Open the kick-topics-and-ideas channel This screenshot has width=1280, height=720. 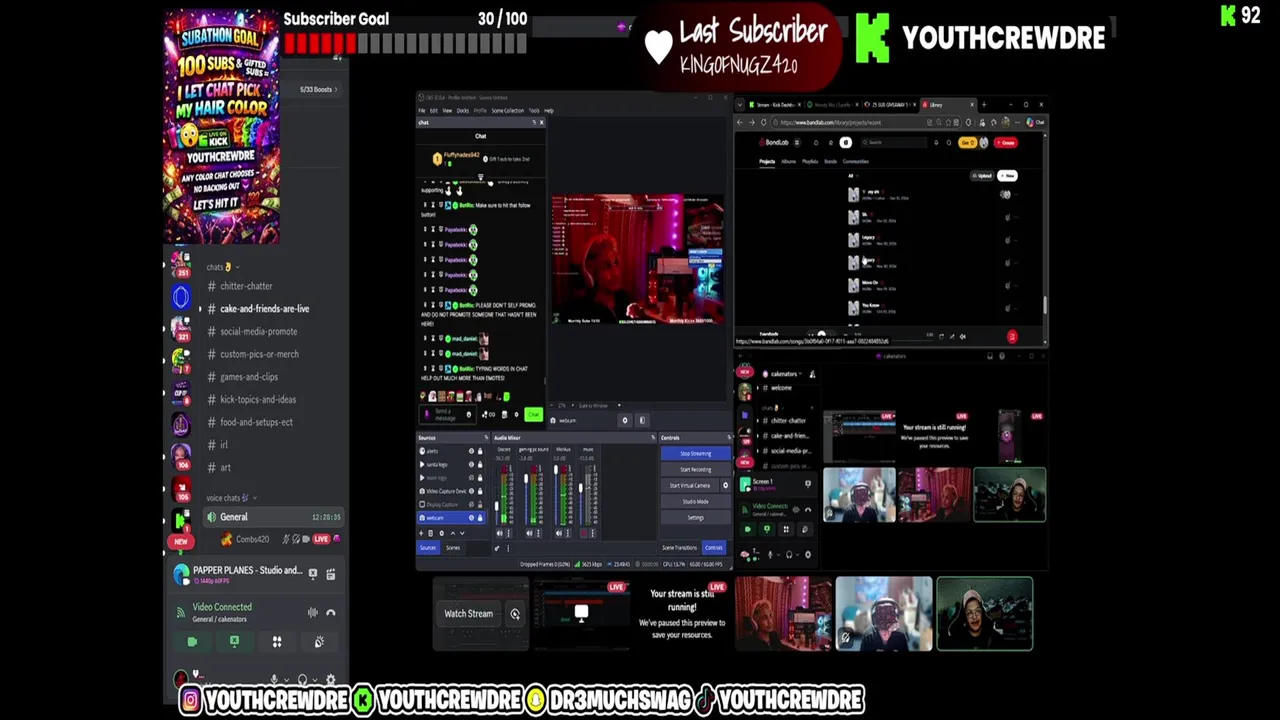point(258,399)
